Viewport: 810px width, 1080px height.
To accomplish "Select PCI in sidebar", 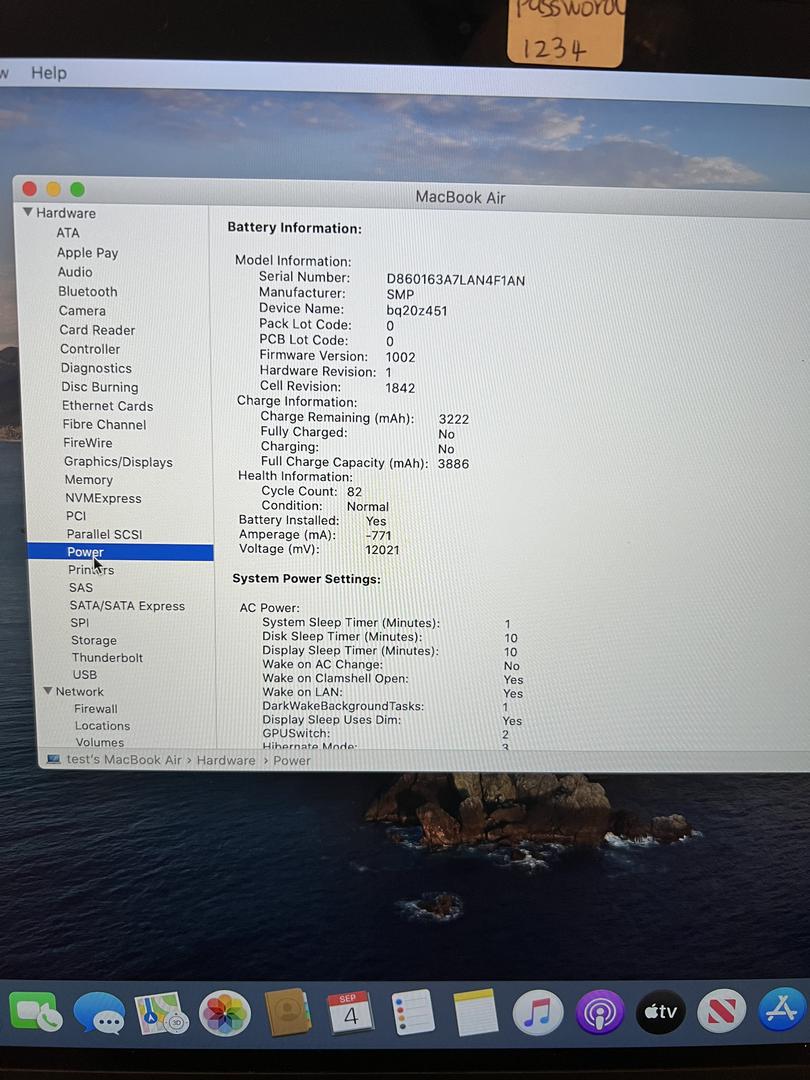I will click(x=76, y=516).
